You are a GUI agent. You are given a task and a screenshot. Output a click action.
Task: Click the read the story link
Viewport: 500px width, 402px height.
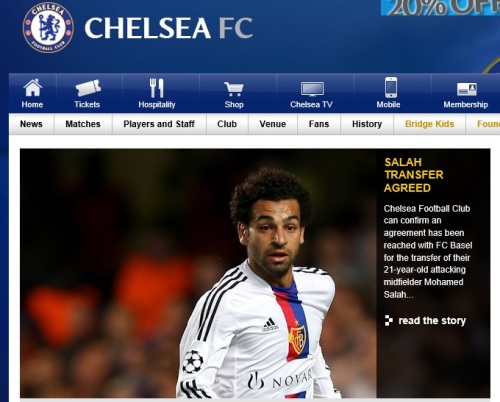tap(432, 321)
